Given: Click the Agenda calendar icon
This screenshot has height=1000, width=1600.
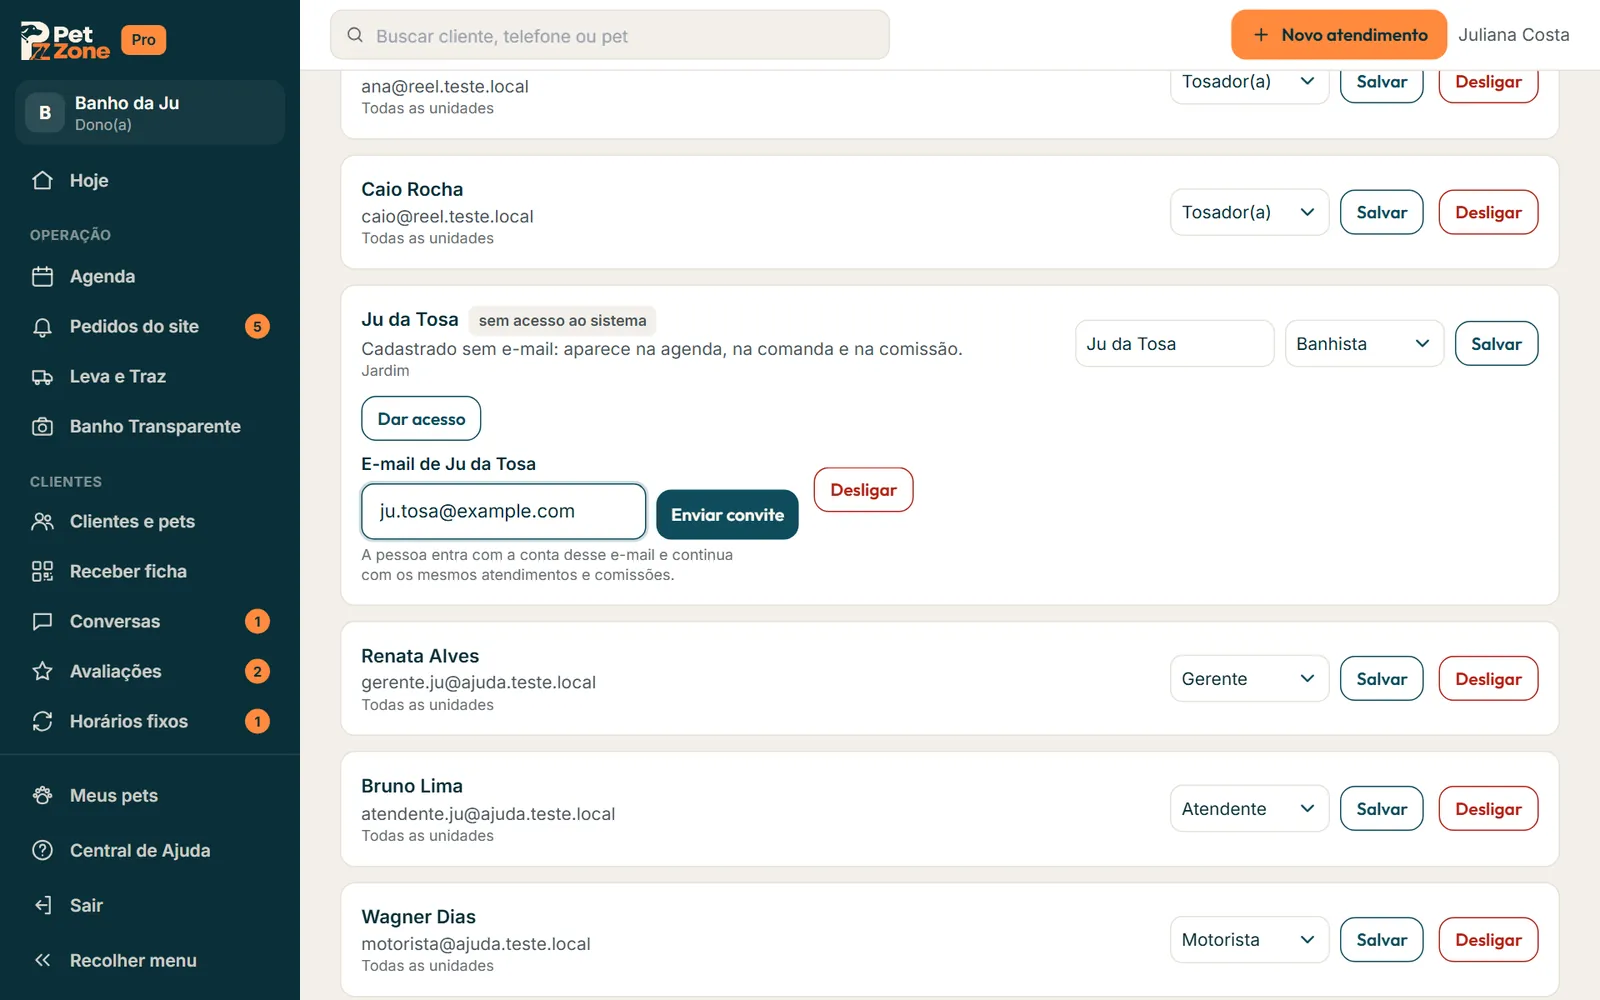Looking at the screenshot, I should pos(42,276).
